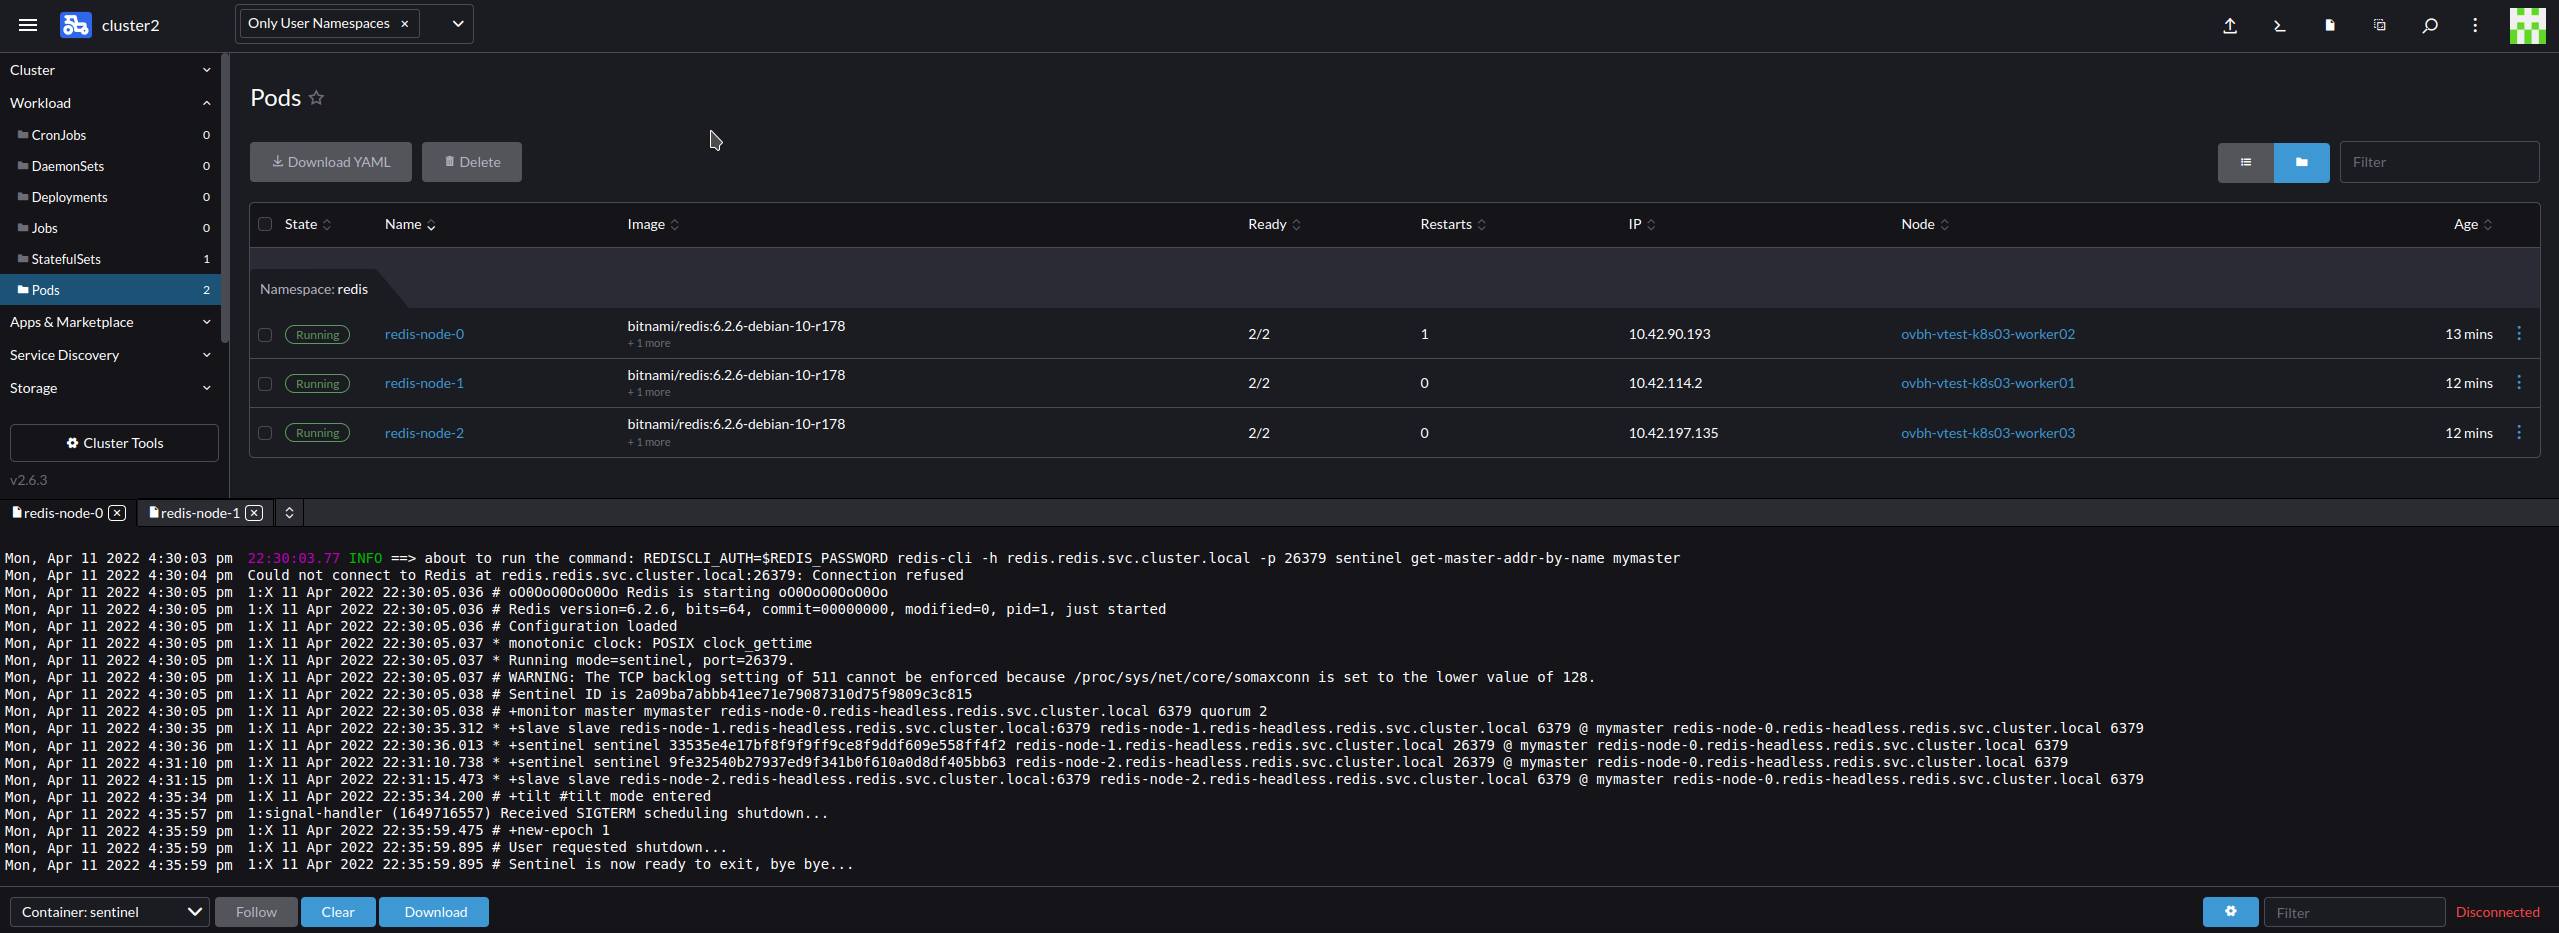Import YAML using the upload icon
The image size is (2559, 933).
[2229, 25]
